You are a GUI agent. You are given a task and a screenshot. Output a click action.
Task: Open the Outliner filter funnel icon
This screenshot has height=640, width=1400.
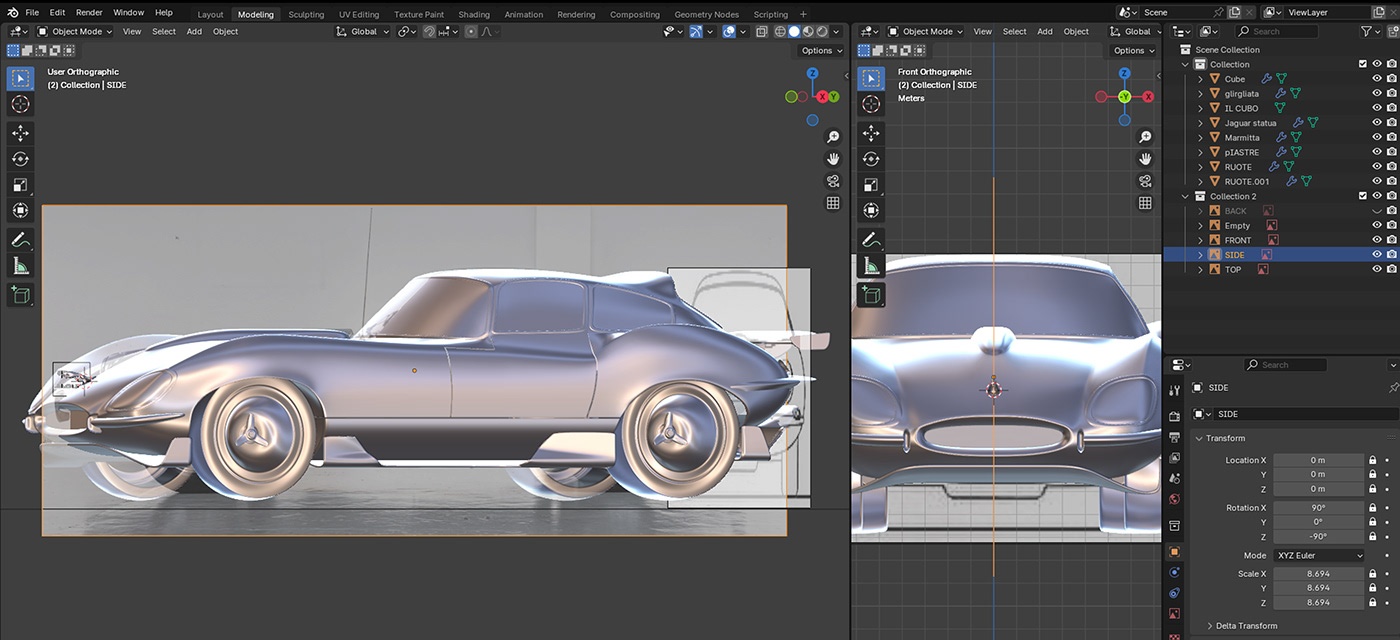point(1368,31)
